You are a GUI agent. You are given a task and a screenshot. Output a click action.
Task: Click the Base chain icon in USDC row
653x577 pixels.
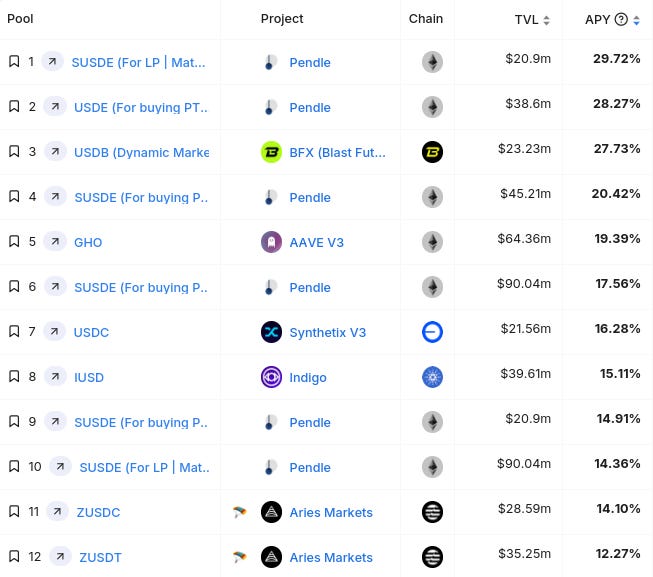[x=432, y=332]
